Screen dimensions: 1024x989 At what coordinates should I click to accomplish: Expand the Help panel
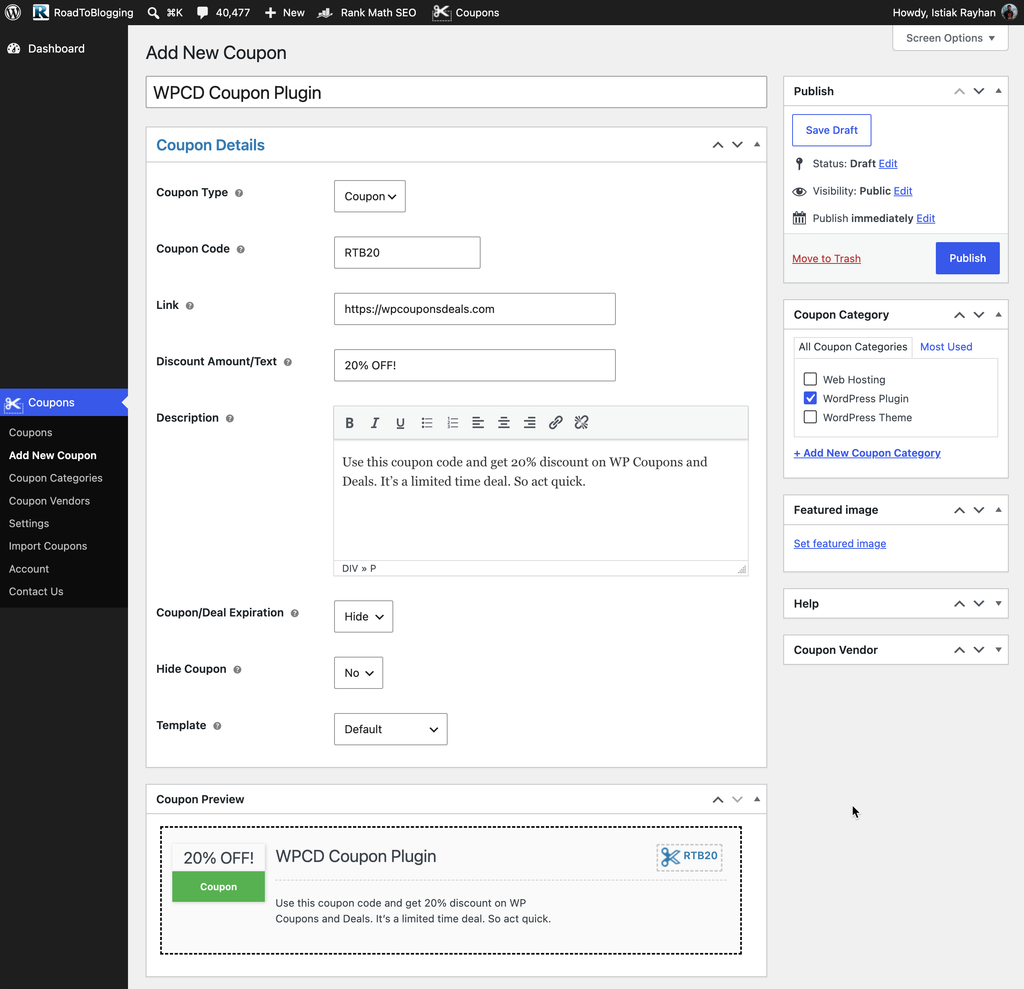(999, 604)
